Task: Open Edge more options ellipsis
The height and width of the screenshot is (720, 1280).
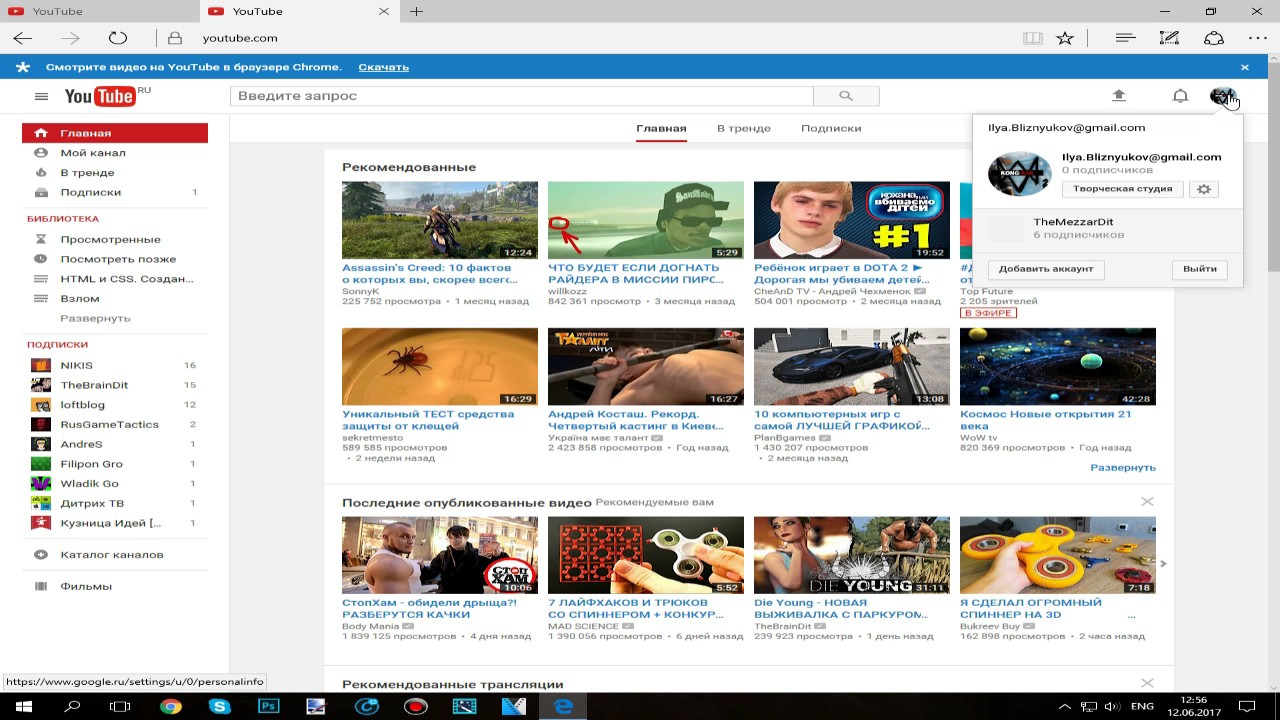Action: [x=1258, y=38]
